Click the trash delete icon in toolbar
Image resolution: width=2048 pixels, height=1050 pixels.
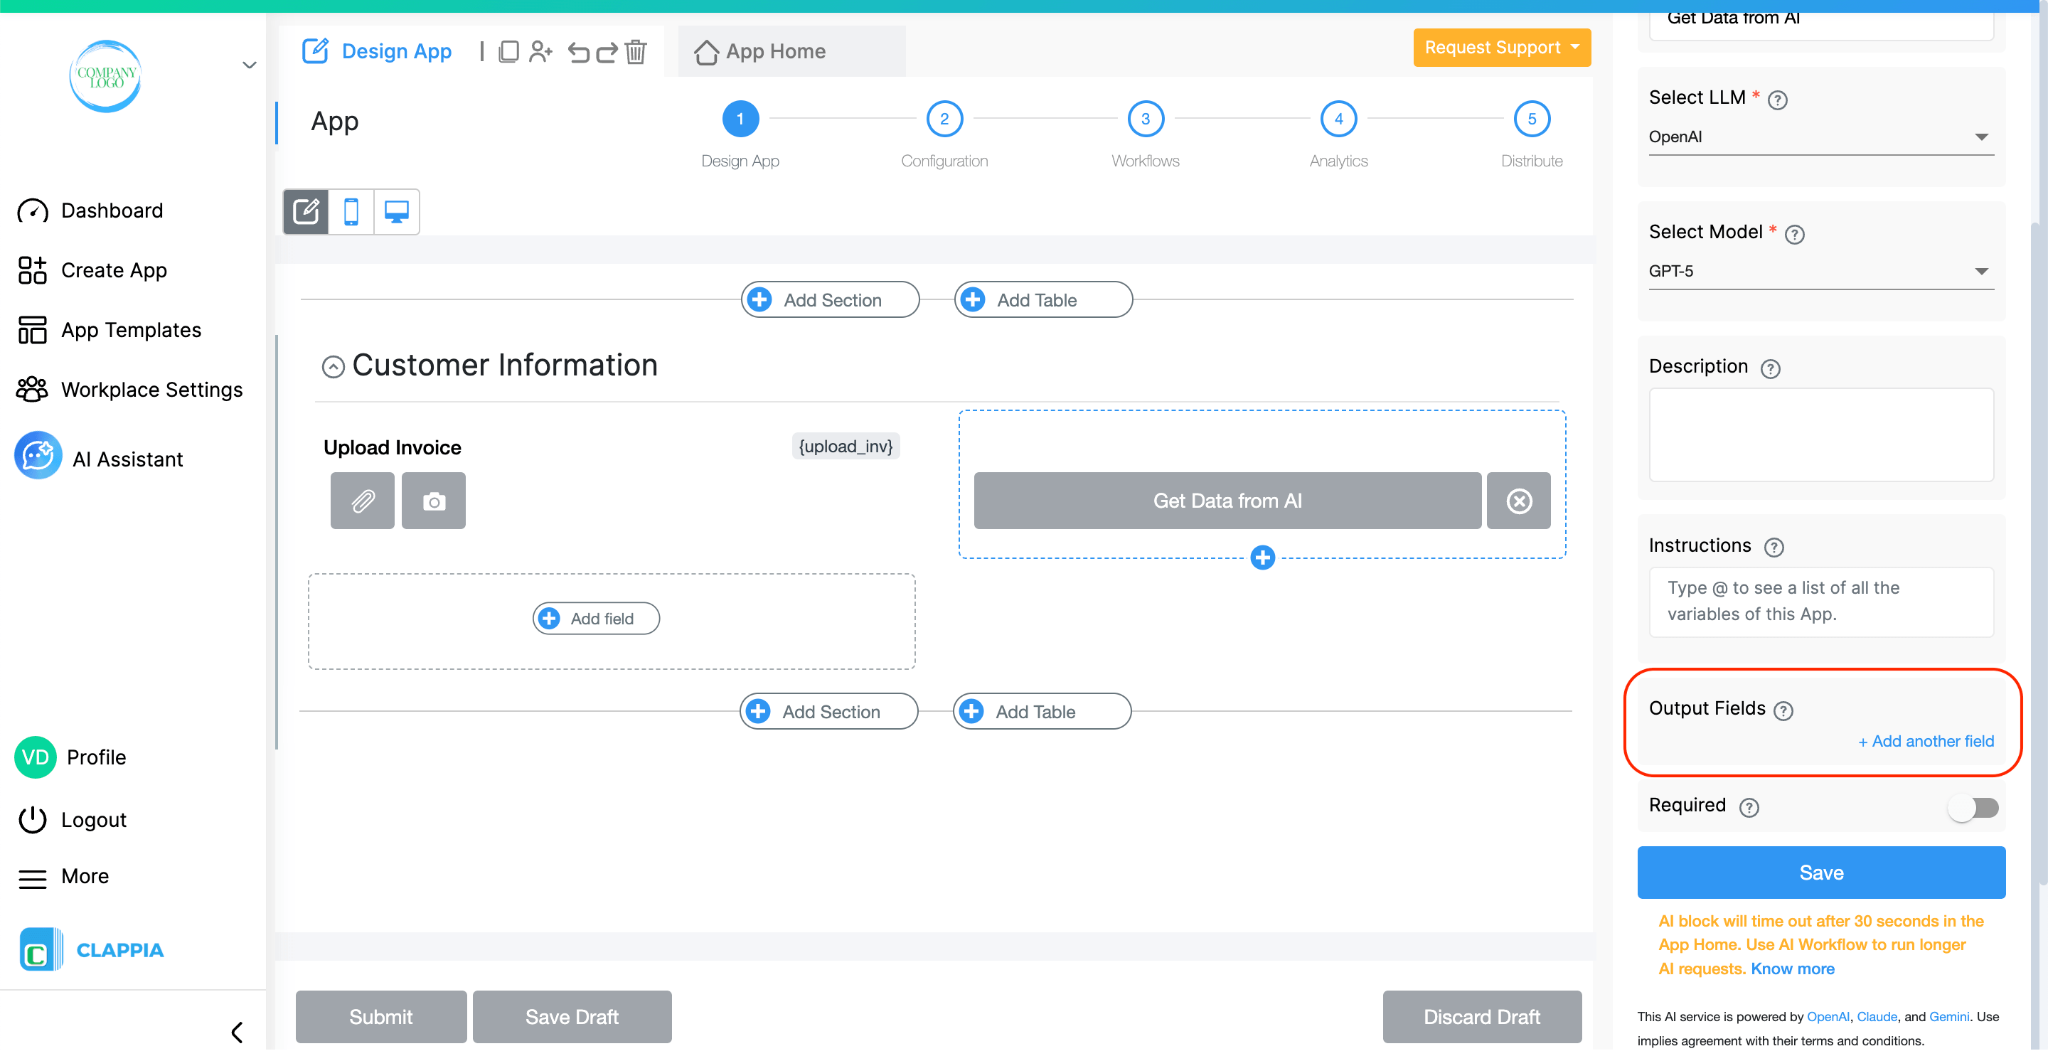636,51
